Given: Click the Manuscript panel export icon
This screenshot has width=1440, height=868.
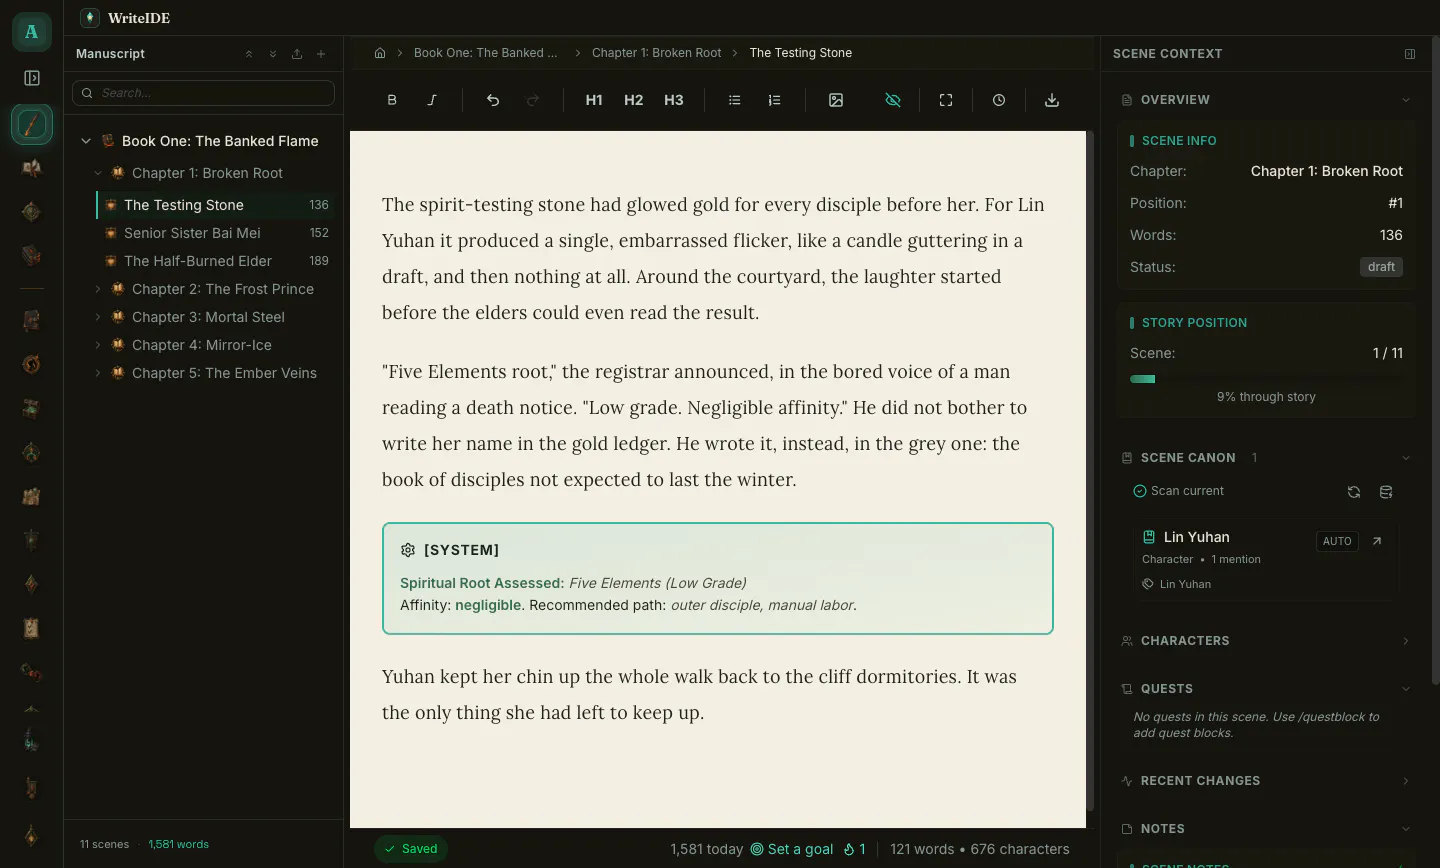Looking at the screenshot, I should click(297, 54).
